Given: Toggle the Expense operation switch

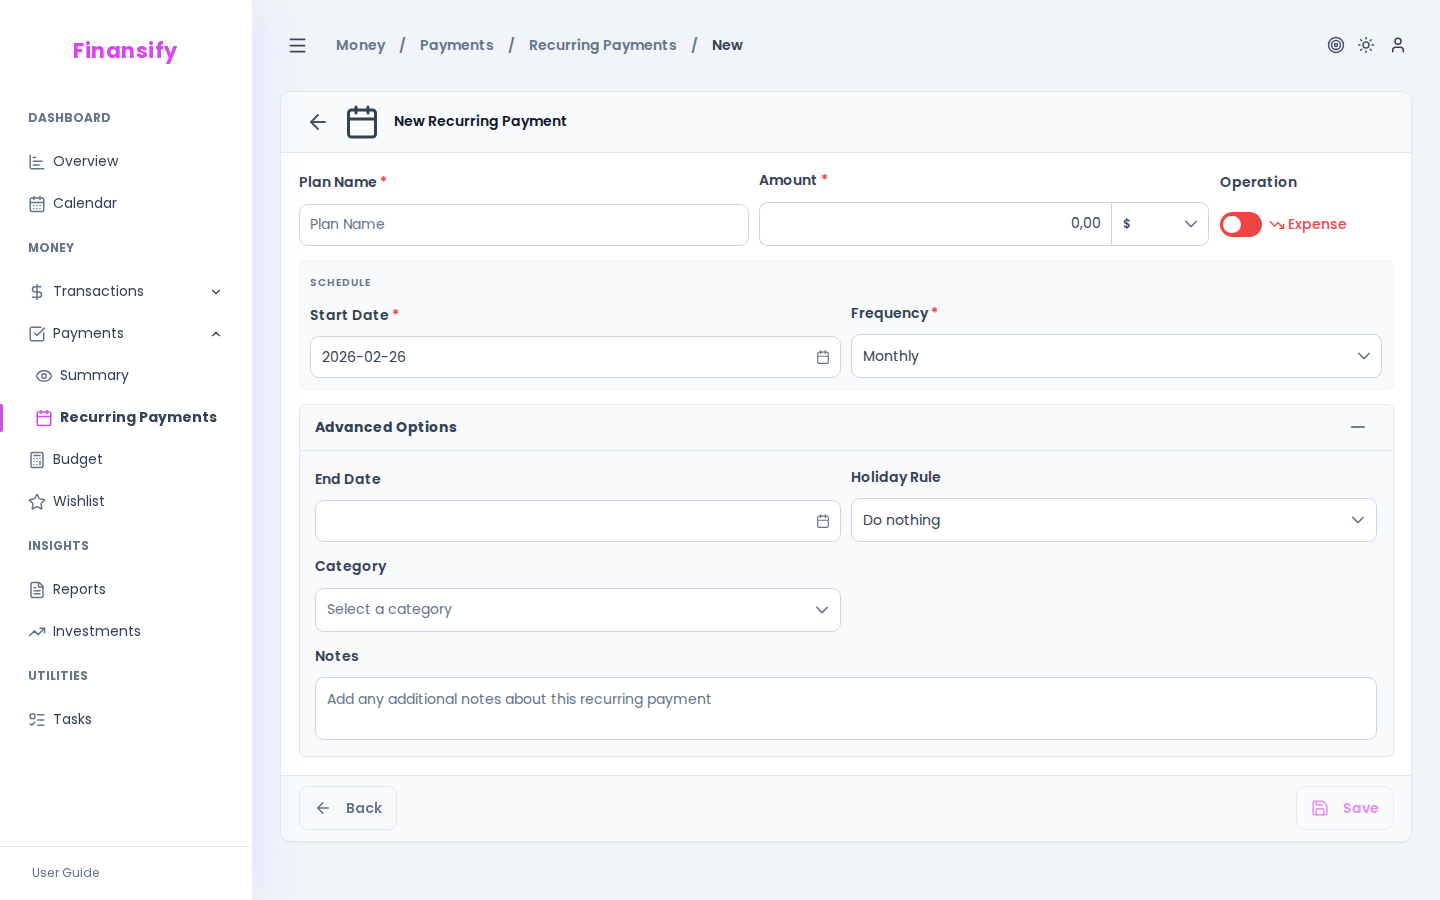Looking at the screenshot, I should 1240,224.
